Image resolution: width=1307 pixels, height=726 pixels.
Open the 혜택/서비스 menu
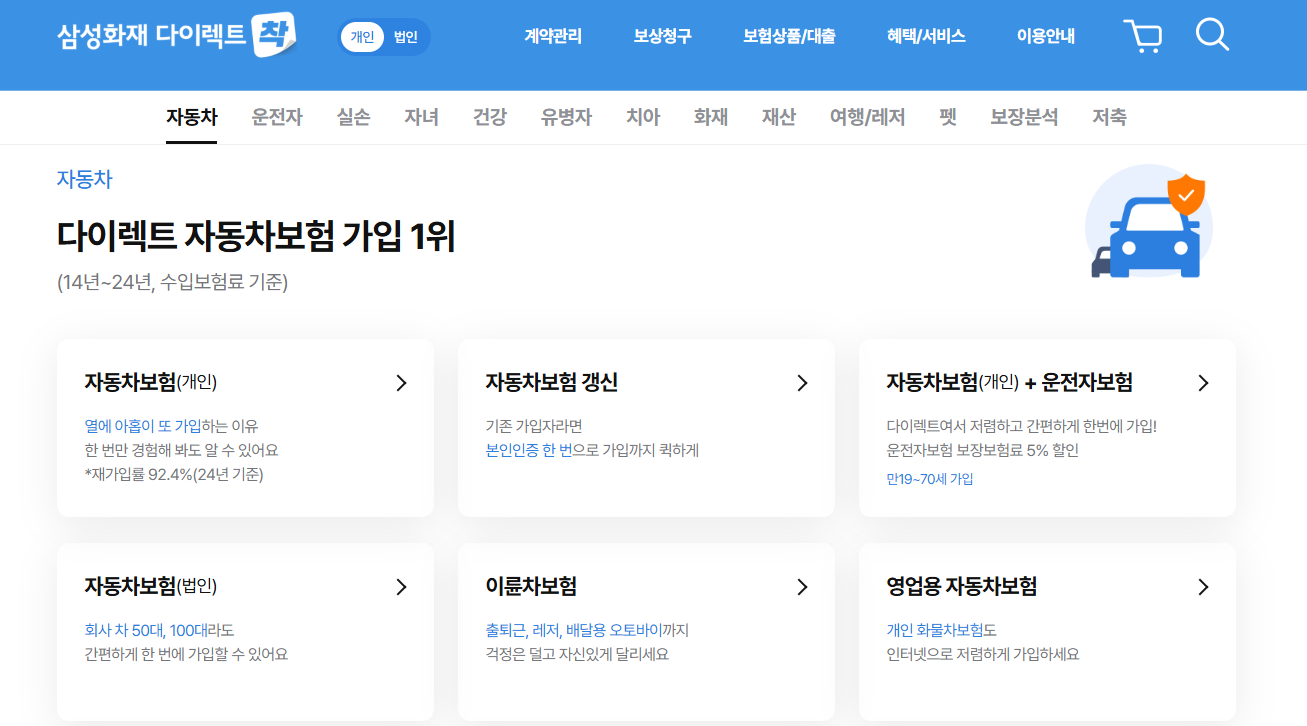coord(926,36)
